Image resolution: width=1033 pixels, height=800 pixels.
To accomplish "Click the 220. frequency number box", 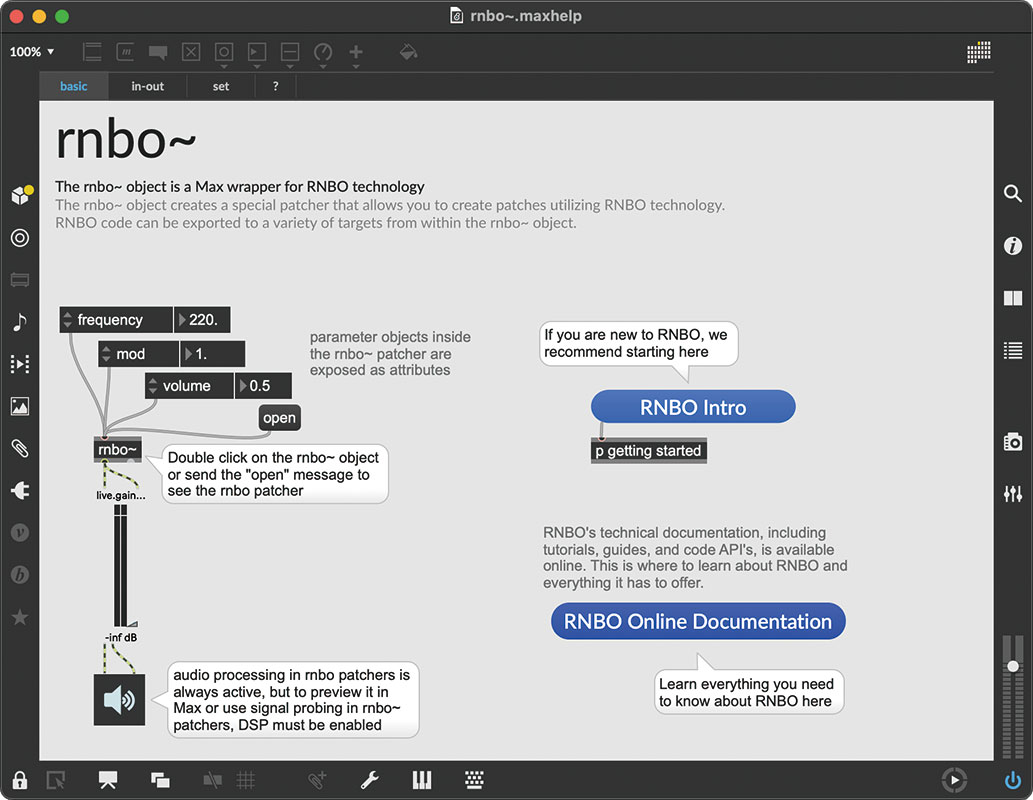I will click(x=202, y=320).
